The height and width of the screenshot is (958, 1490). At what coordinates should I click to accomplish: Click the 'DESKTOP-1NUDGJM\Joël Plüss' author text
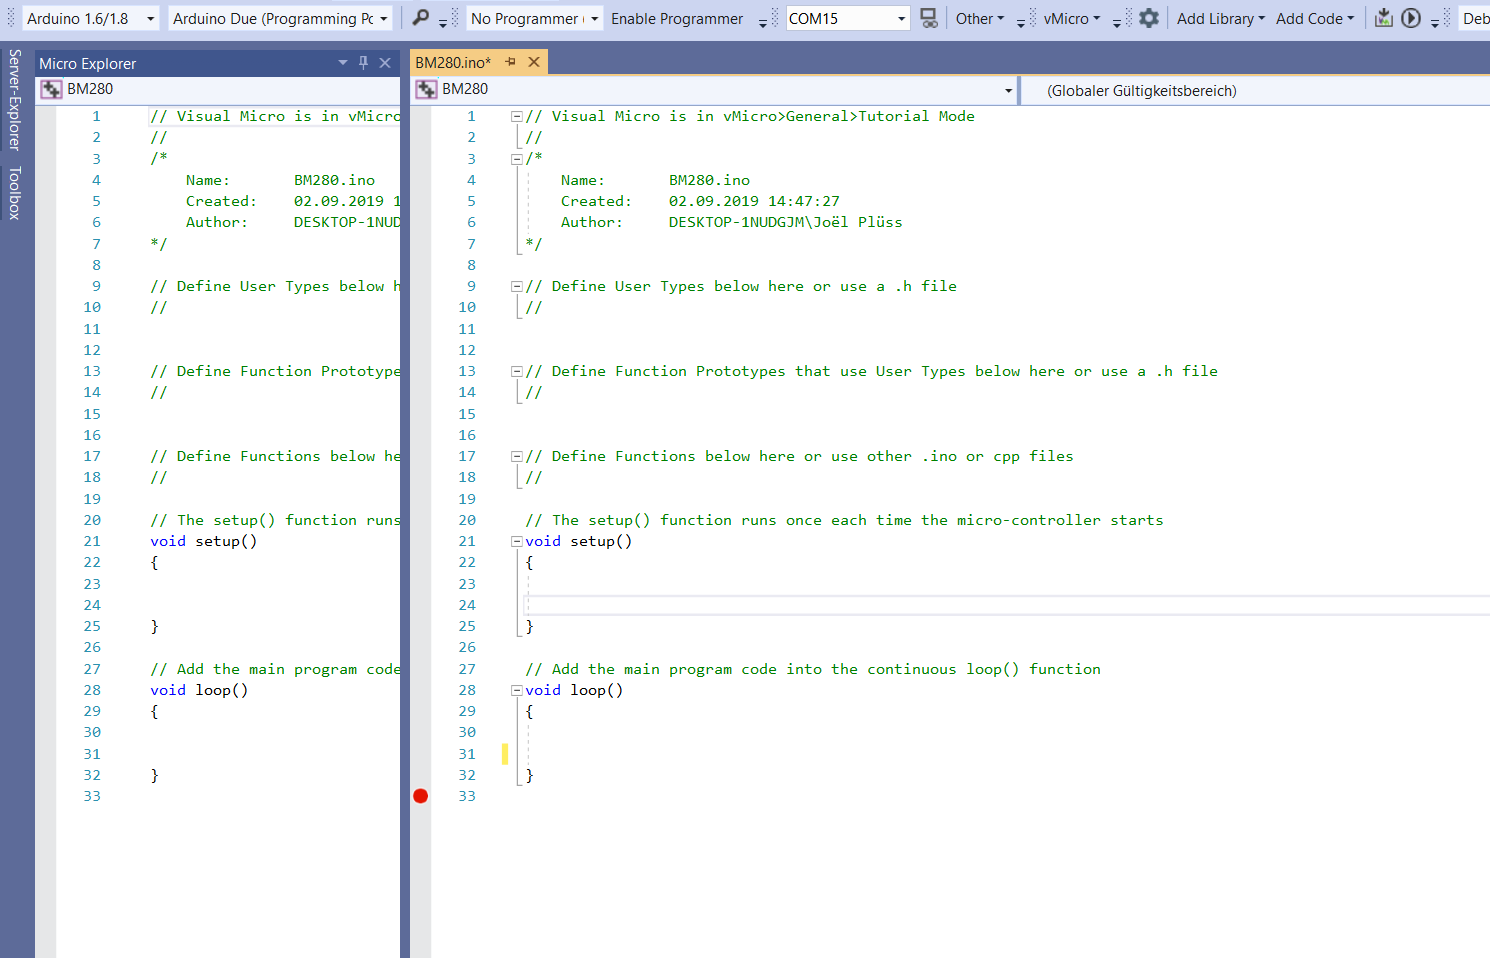[x=785, y=222]
